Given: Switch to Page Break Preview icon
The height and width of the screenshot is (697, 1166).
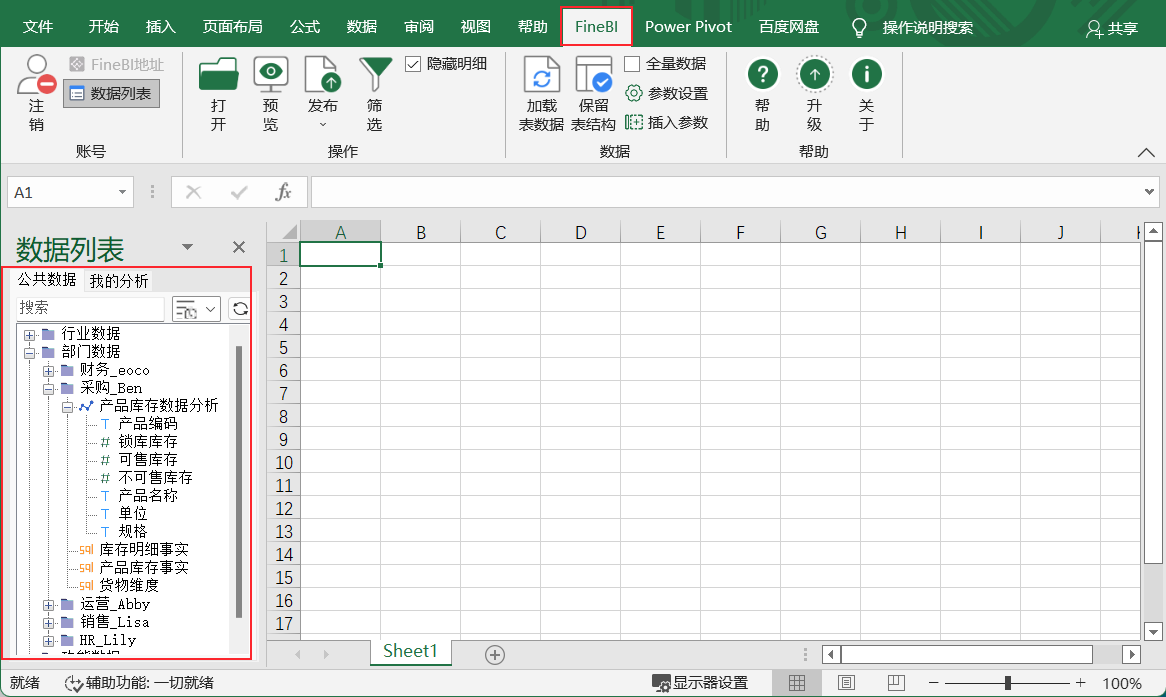Looking at the screenshot, I should (x=896, y=683).
